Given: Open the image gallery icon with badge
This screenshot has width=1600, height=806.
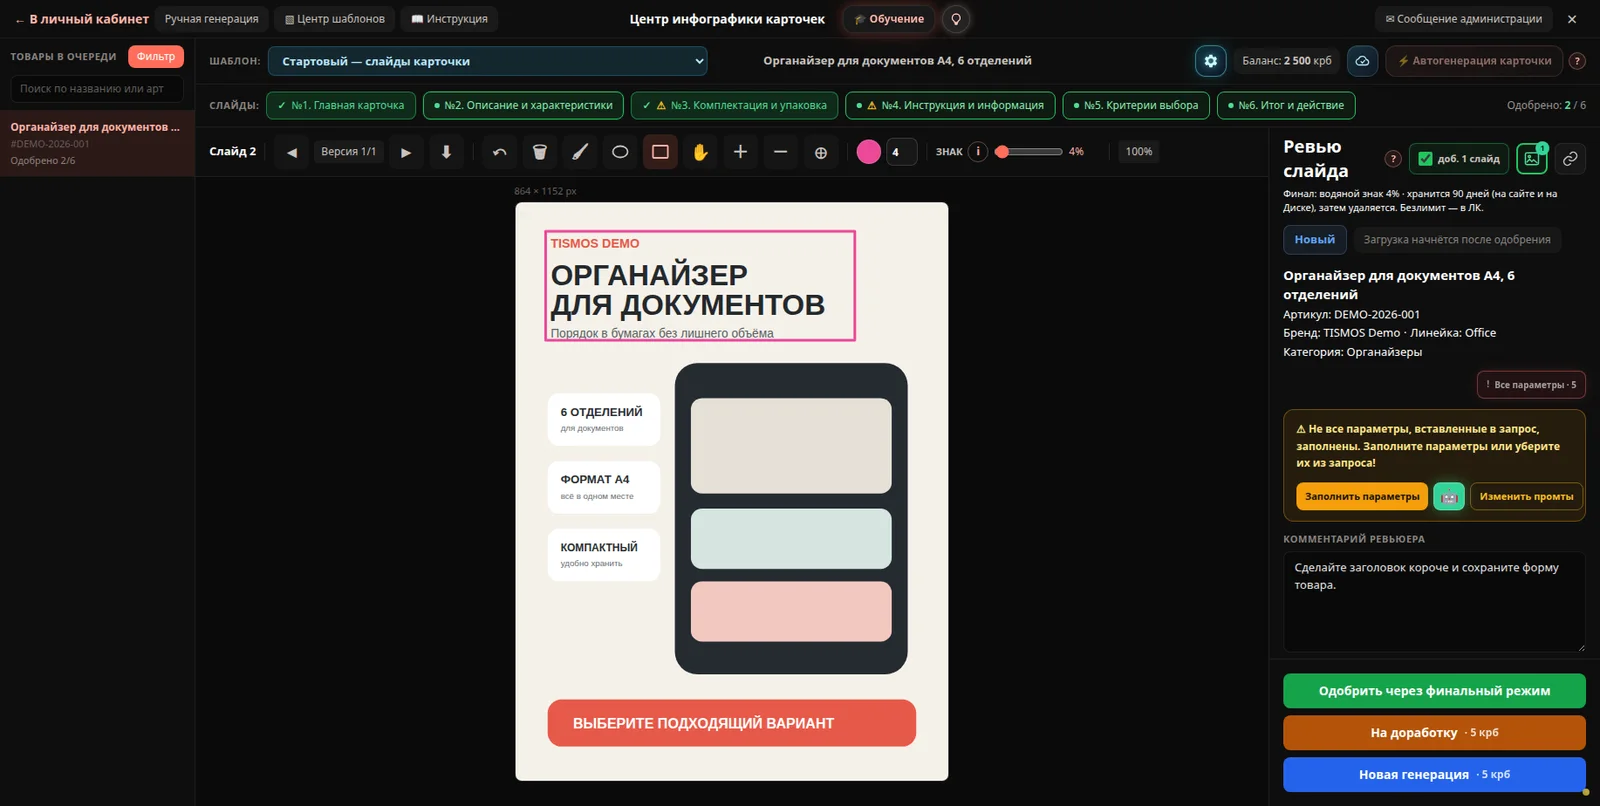Looking at the screenshot, I should tap(1532, 159).
